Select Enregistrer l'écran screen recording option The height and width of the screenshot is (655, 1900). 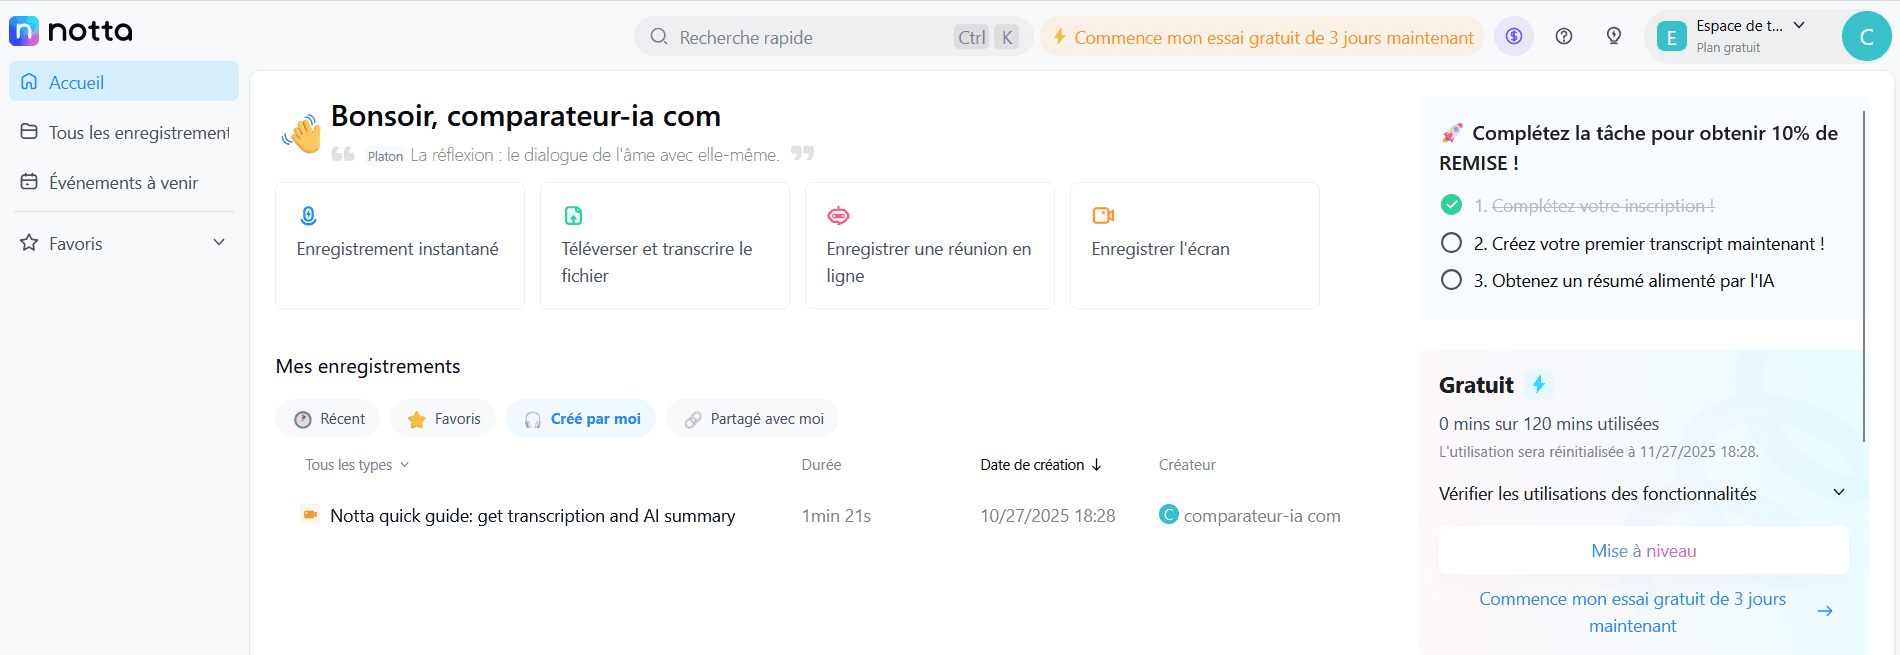(x=1194, y=245)
